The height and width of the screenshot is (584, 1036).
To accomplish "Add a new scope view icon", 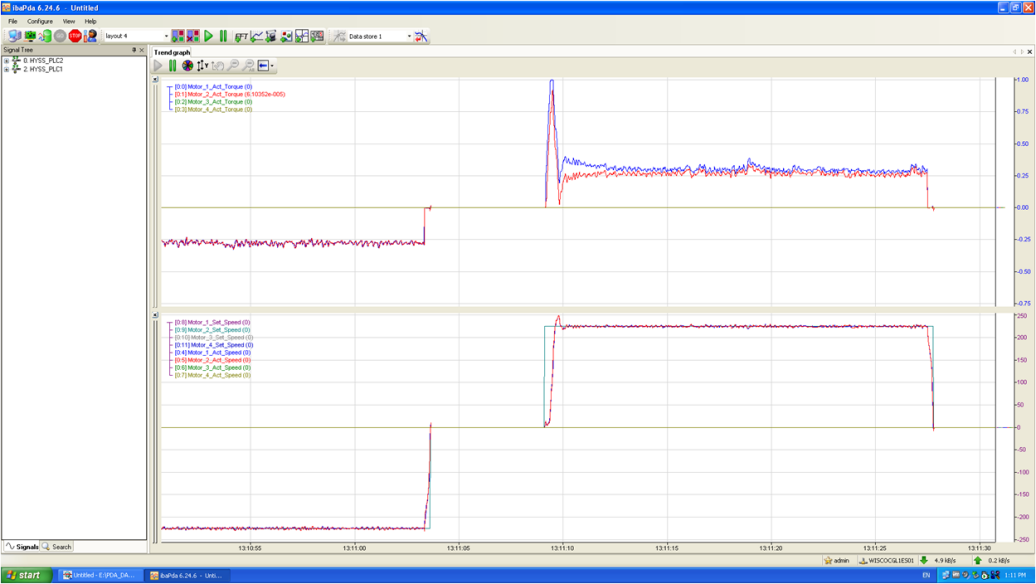I will click(x=271, y=36).
